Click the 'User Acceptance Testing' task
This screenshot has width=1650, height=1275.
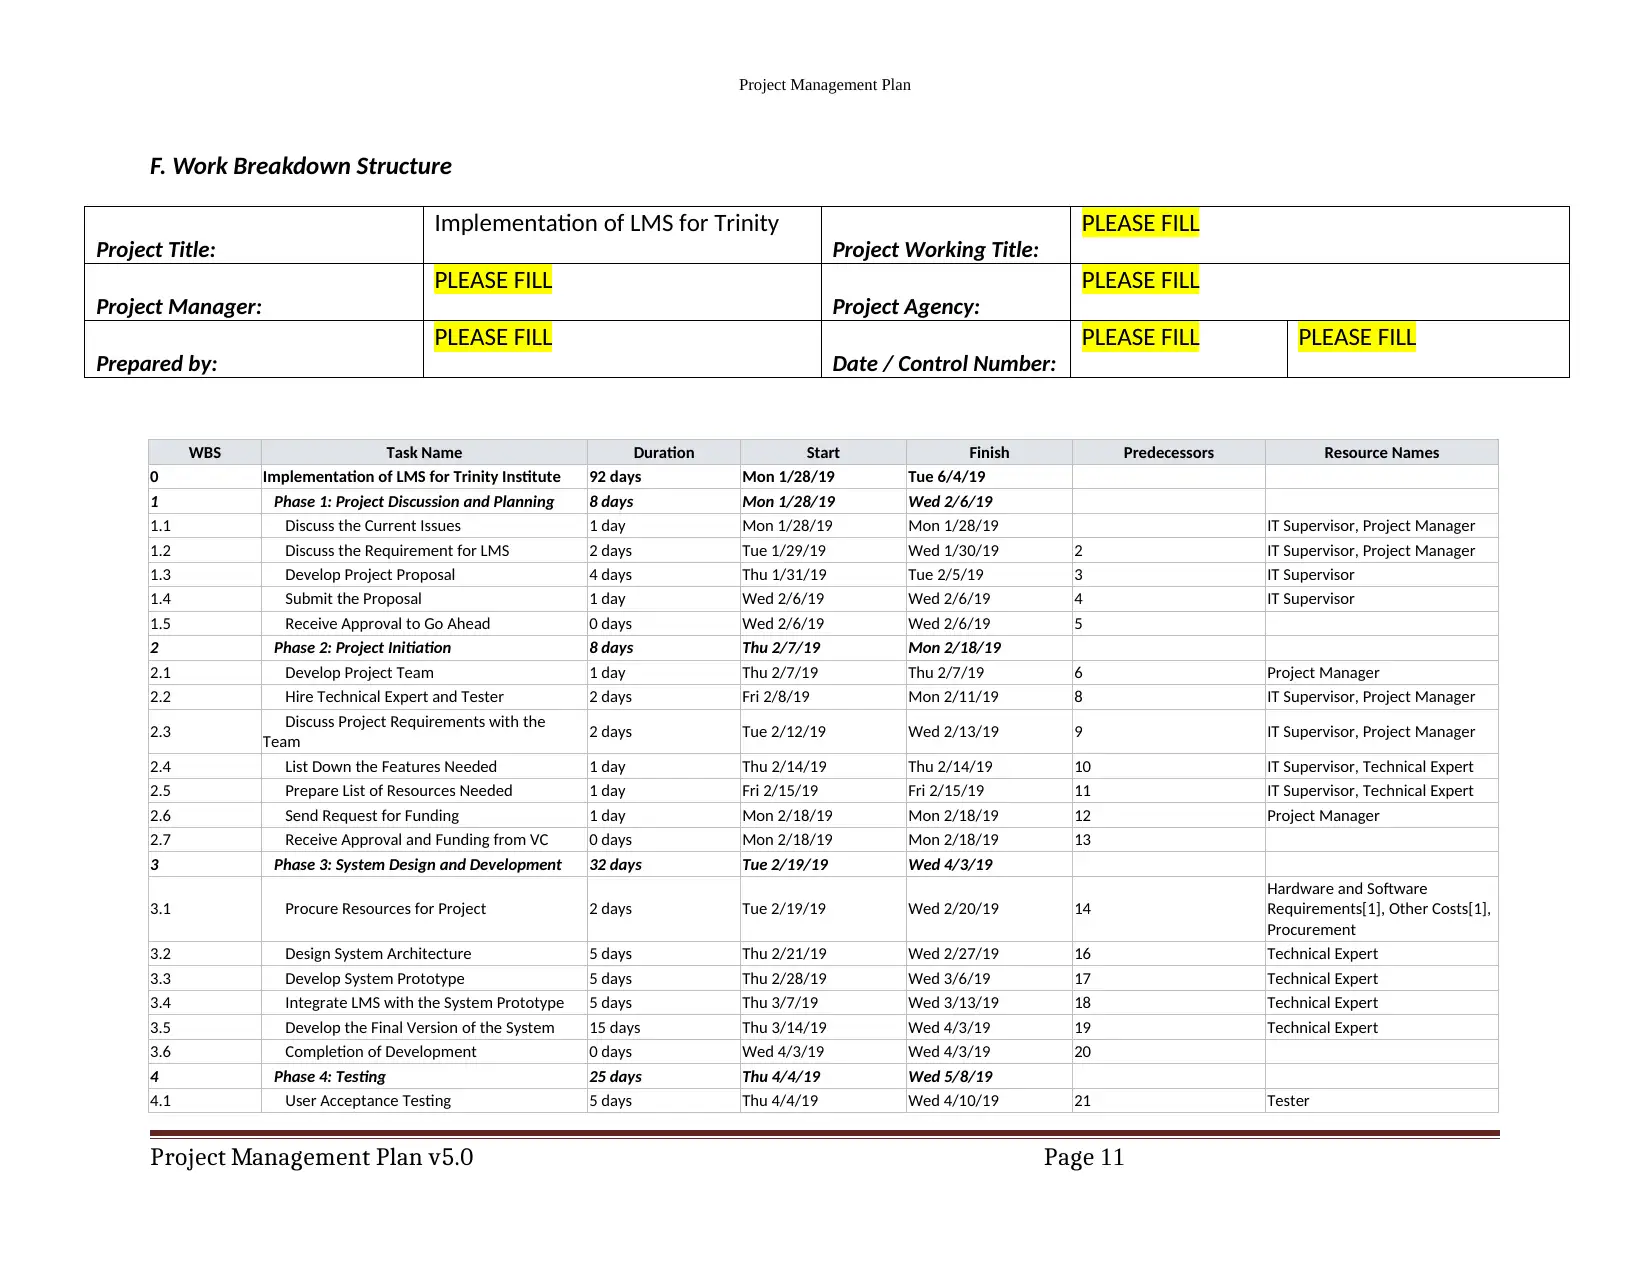pyautogui.click(x=368, y=1101)
